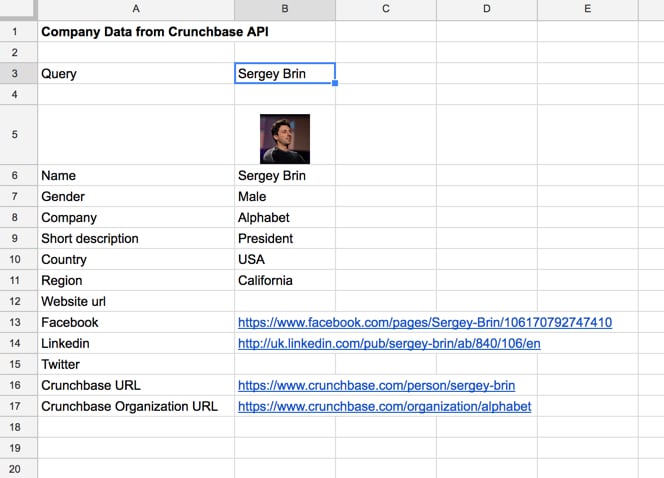Click the 'Query' label cell
664x478 pixels.
tap(136, 74)
